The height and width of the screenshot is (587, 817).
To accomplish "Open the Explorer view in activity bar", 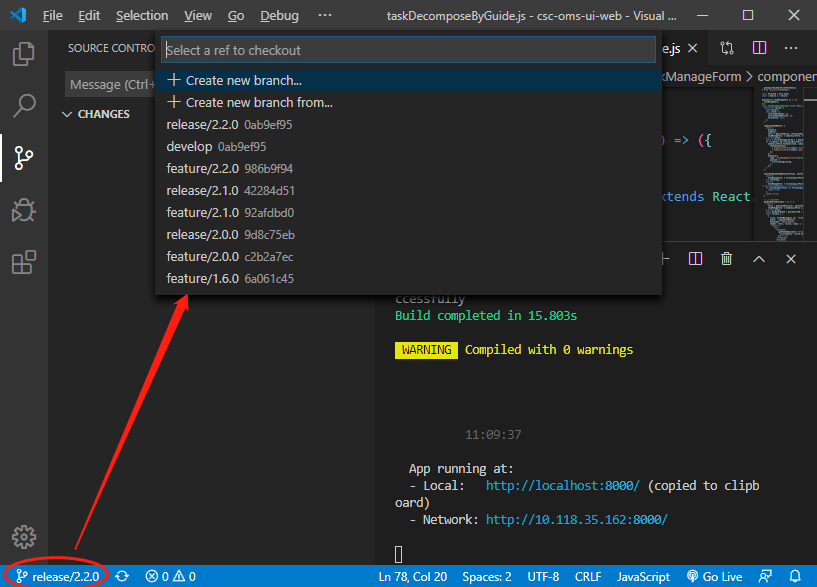I will [x=23, y=54].
